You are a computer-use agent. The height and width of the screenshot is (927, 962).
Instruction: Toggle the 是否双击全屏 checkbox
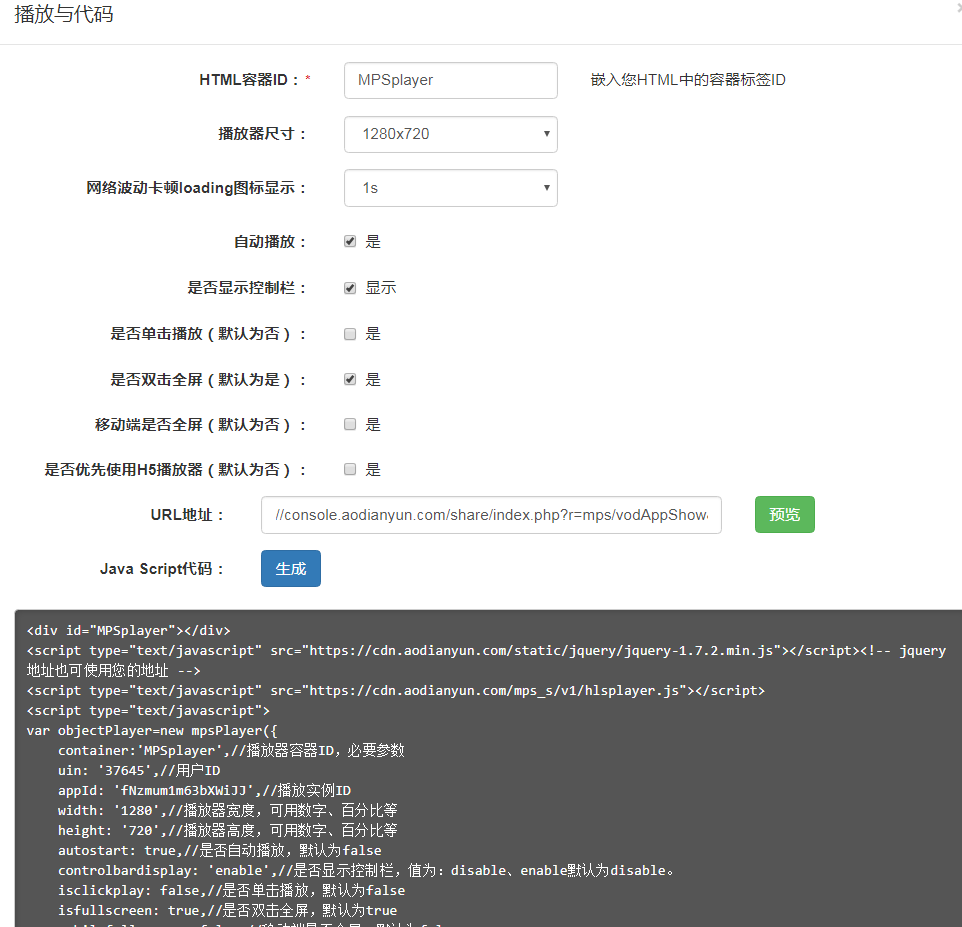[350, 379]
